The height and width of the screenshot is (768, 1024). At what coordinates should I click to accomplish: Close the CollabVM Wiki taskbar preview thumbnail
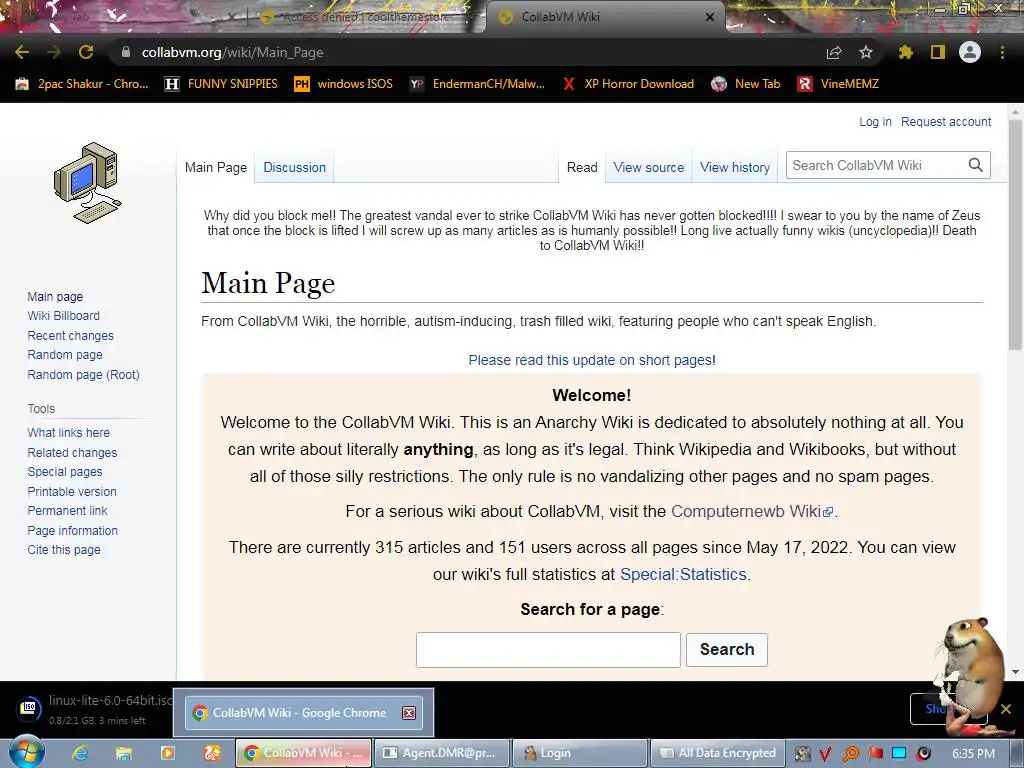tap(409, 712)
